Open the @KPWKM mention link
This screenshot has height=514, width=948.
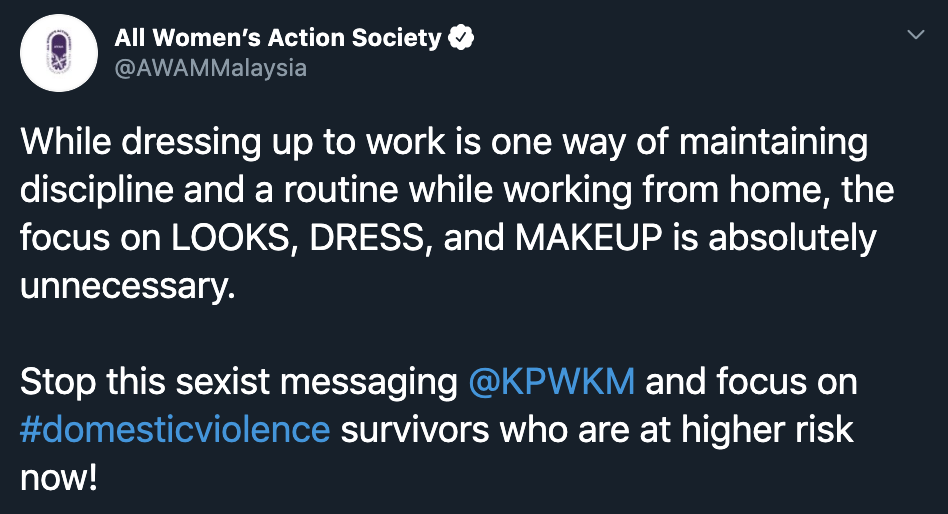click(551, 381)
